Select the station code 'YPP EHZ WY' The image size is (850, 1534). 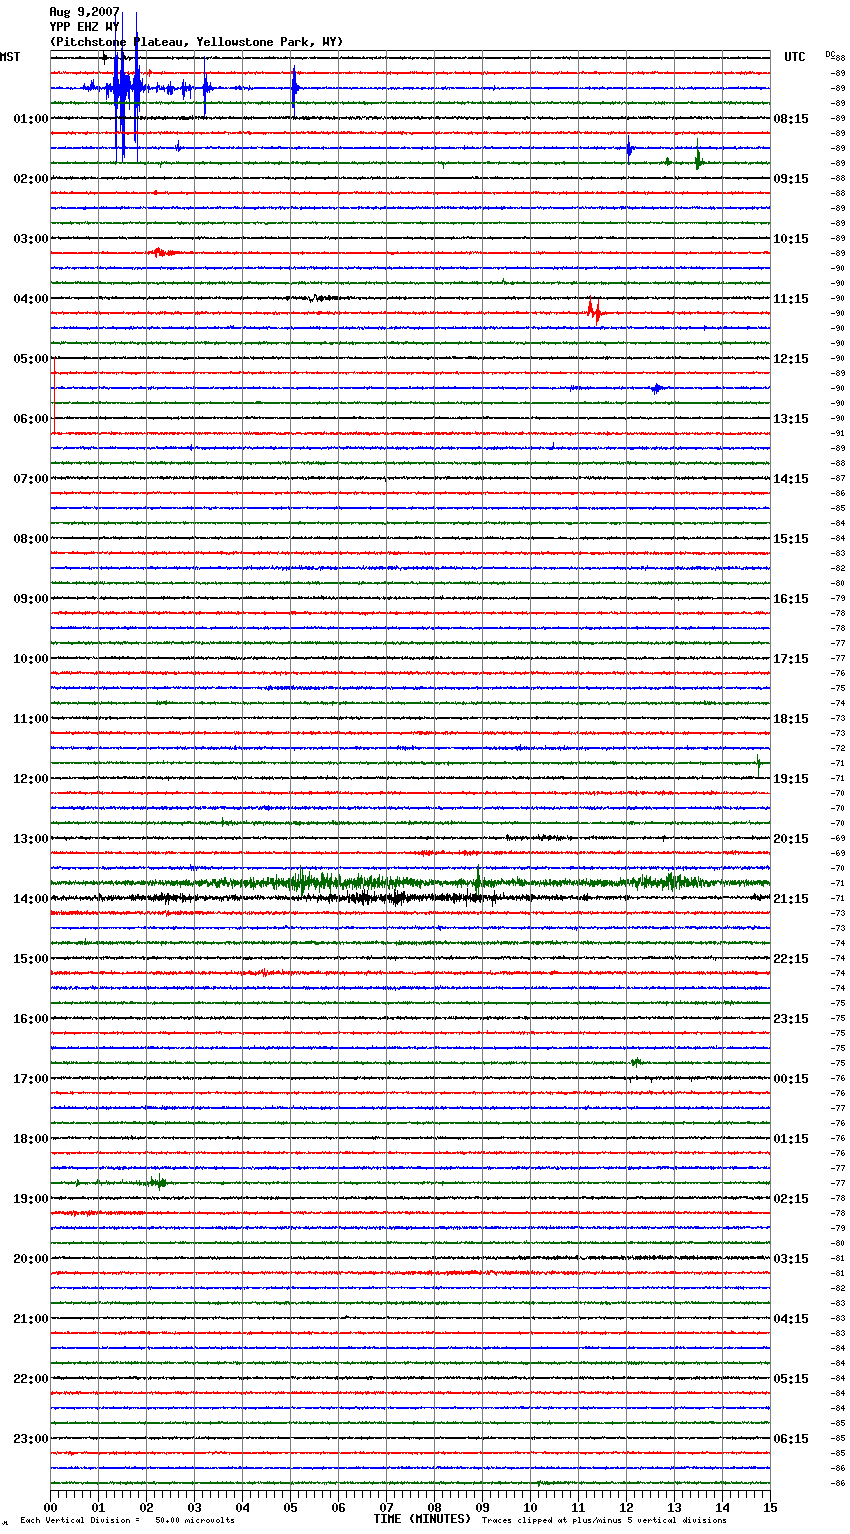84,27
